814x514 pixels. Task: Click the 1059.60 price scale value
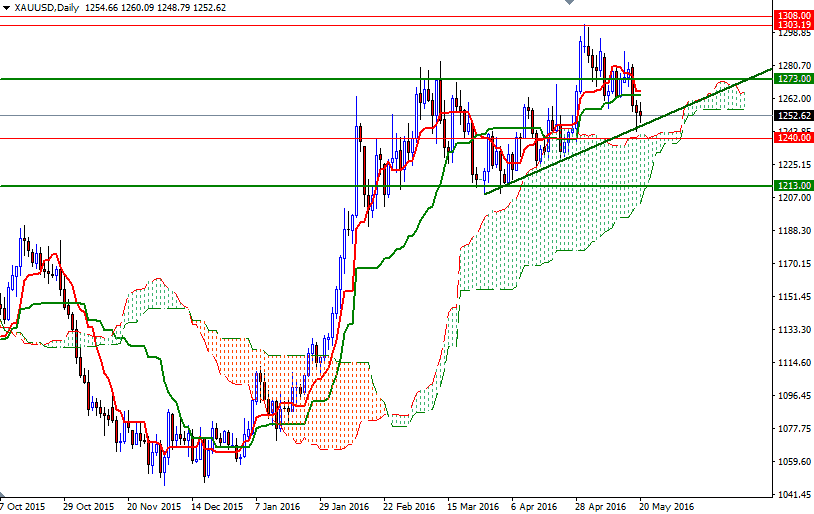coord(794,462)
